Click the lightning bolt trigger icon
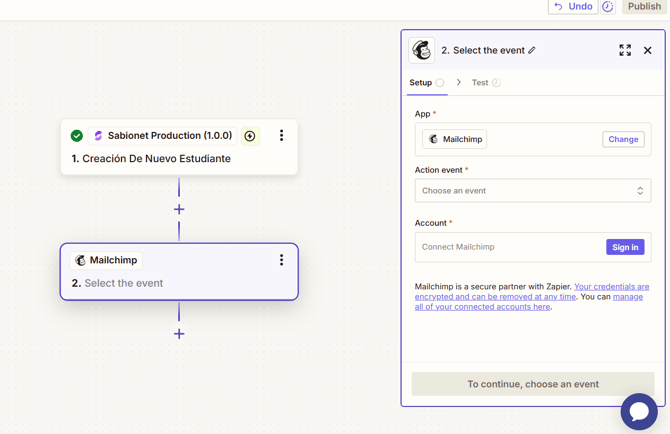Viewport: 670px width, 434px height. [250, 136]
